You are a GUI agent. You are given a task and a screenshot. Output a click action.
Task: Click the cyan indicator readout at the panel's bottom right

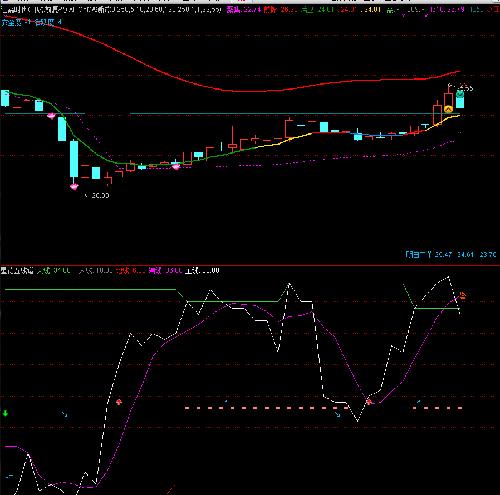451,255
